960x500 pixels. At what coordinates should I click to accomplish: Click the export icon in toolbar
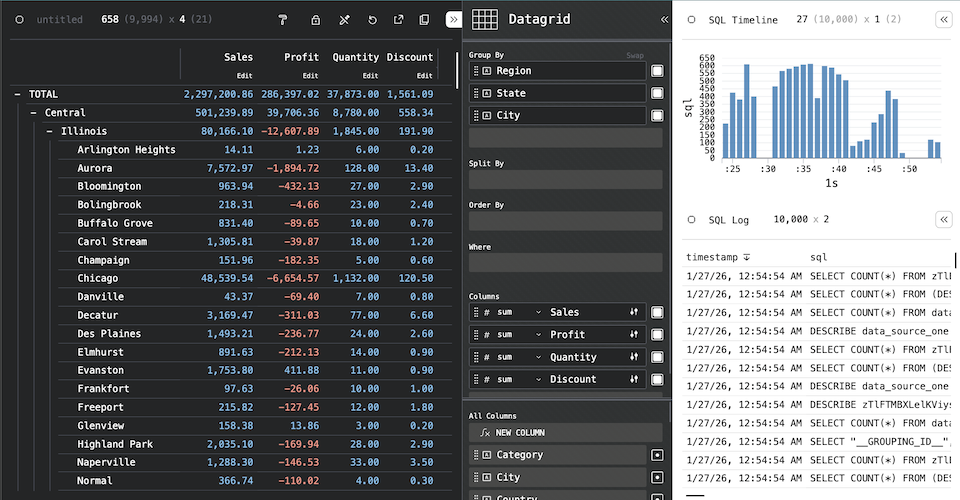pyautogui.click(x=398, y=20)
